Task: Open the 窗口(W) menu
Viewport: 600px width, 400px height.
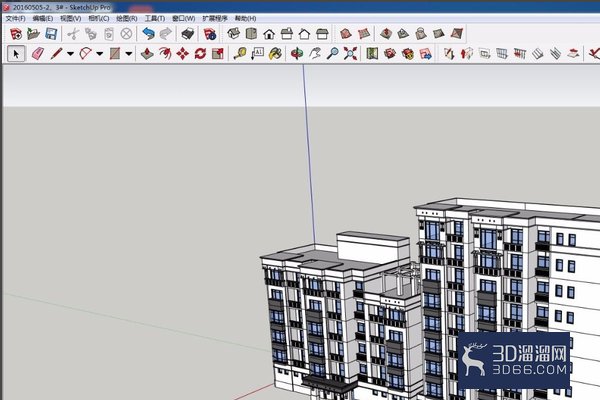Action: tap(183, 18)
